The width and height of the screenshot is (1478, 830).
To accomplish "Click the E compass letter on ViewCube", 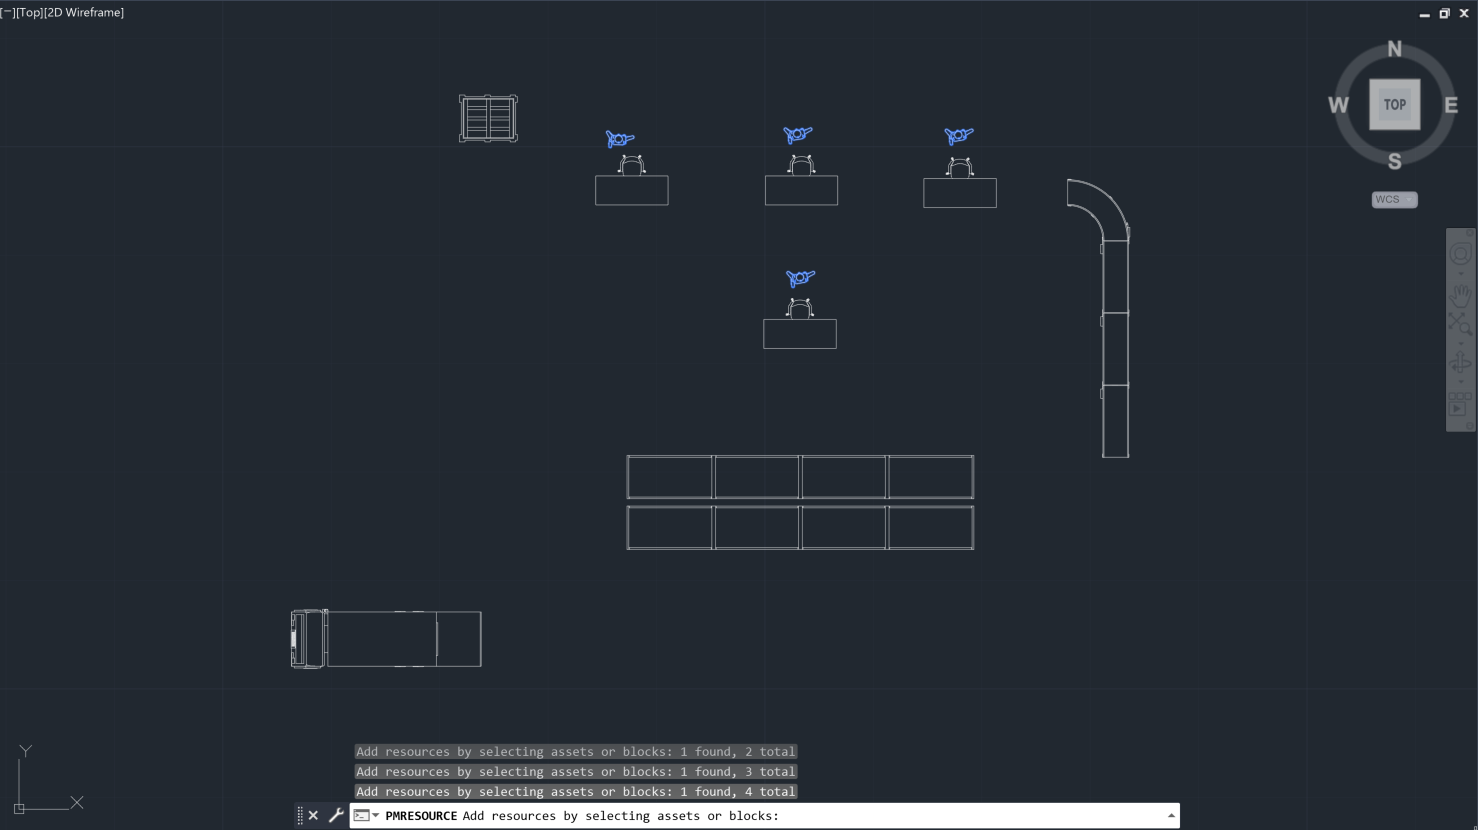I will (1451, 105).
